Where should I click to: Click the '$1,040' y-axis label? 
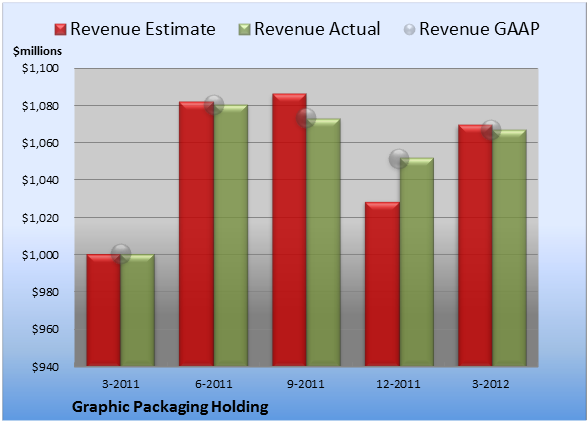40,180
